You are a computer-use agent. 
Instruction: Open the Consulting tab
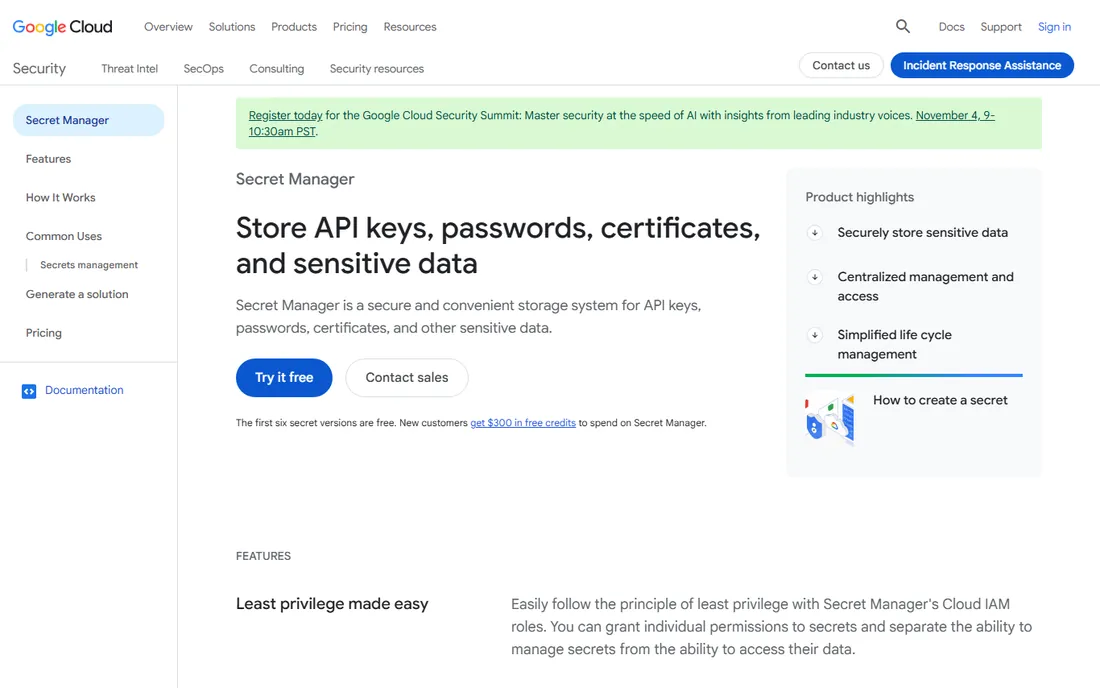click(276, 69)
